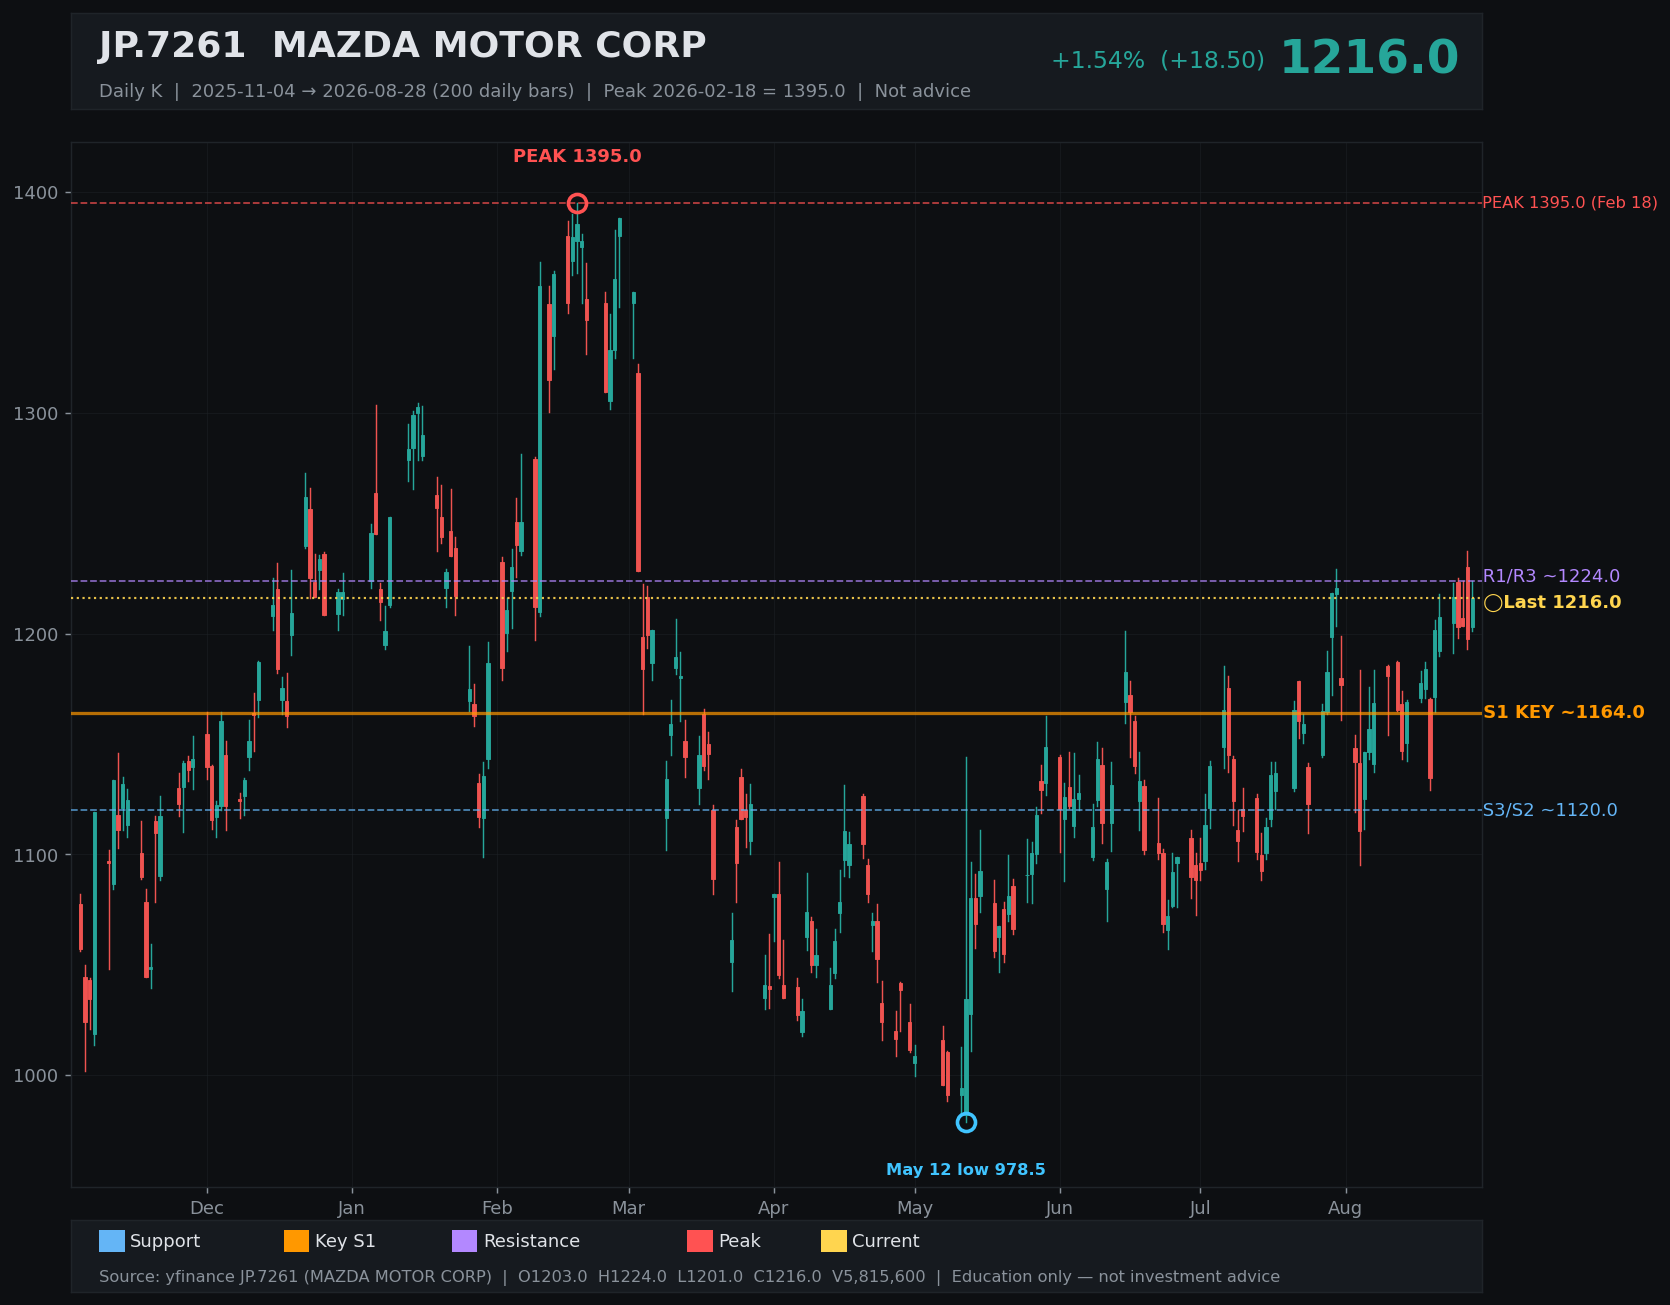Click the 'Aug' month label on the time axis
The width and height of the screenshot is (1670, 1305).
1345,1208
